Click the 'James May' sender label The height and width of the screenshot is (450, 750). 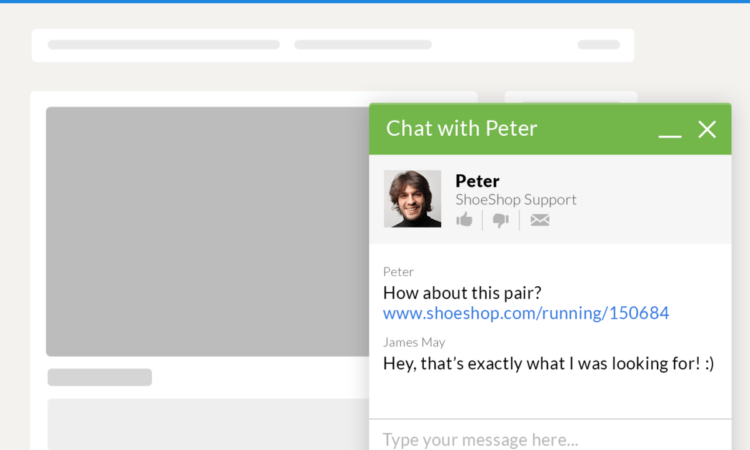point(414,343)
